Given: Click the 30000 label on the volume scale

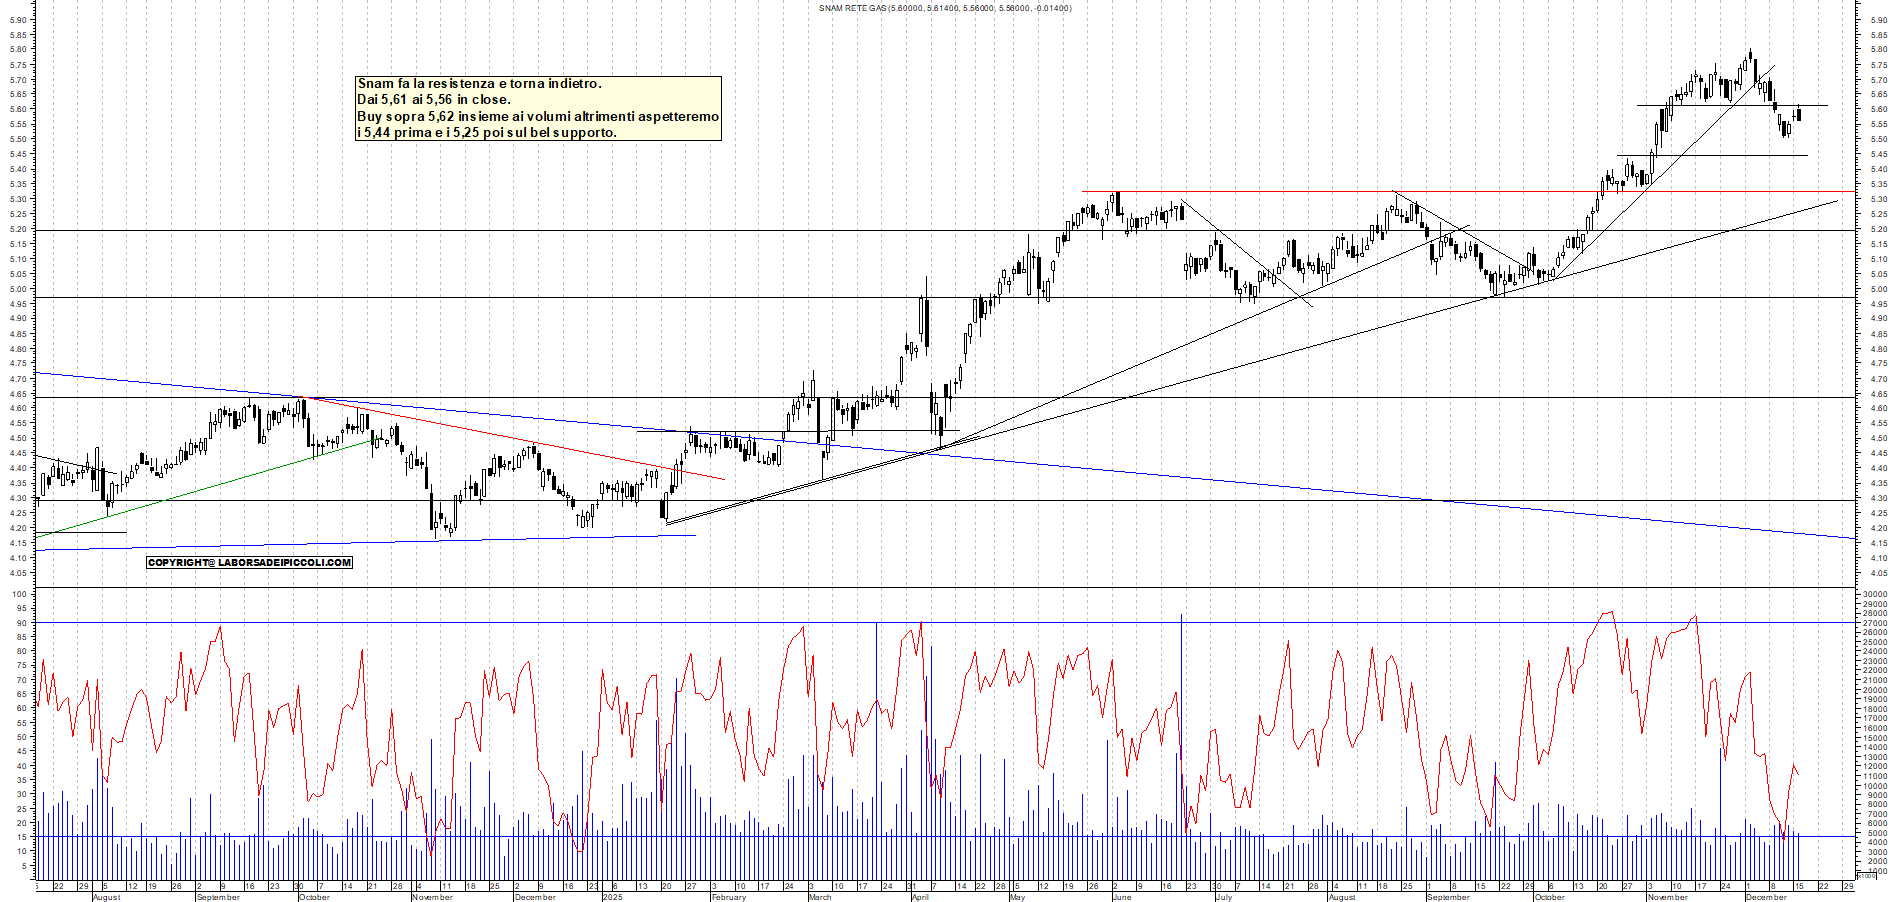Looking at the screenshot, I should point(1873,594).
